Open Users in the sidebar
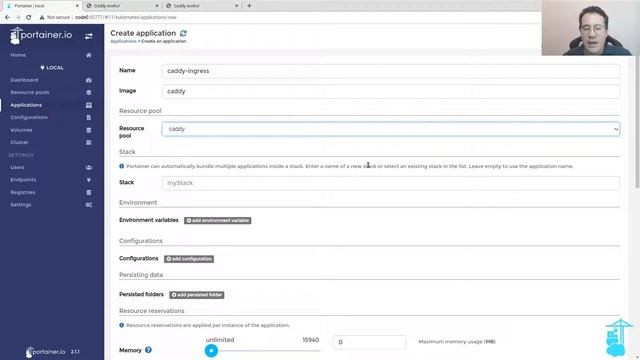Viewport: 640px width, 360px height. (17, 167)
